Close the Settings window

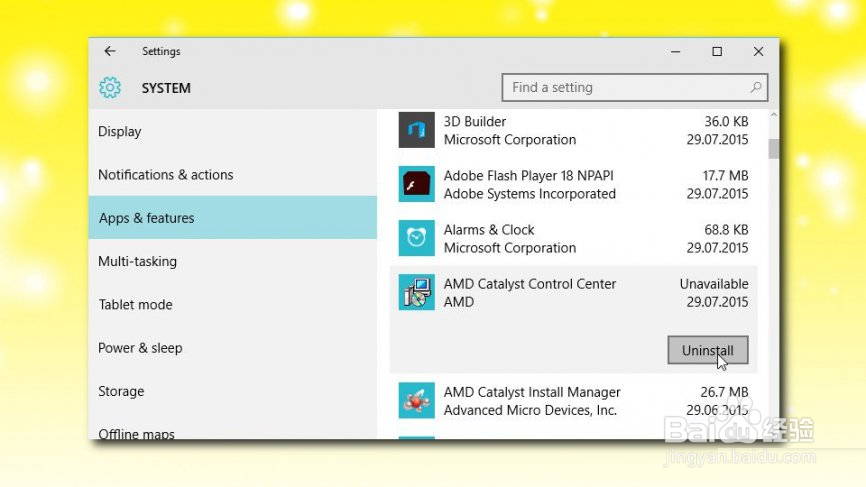[x=758, y=51]
